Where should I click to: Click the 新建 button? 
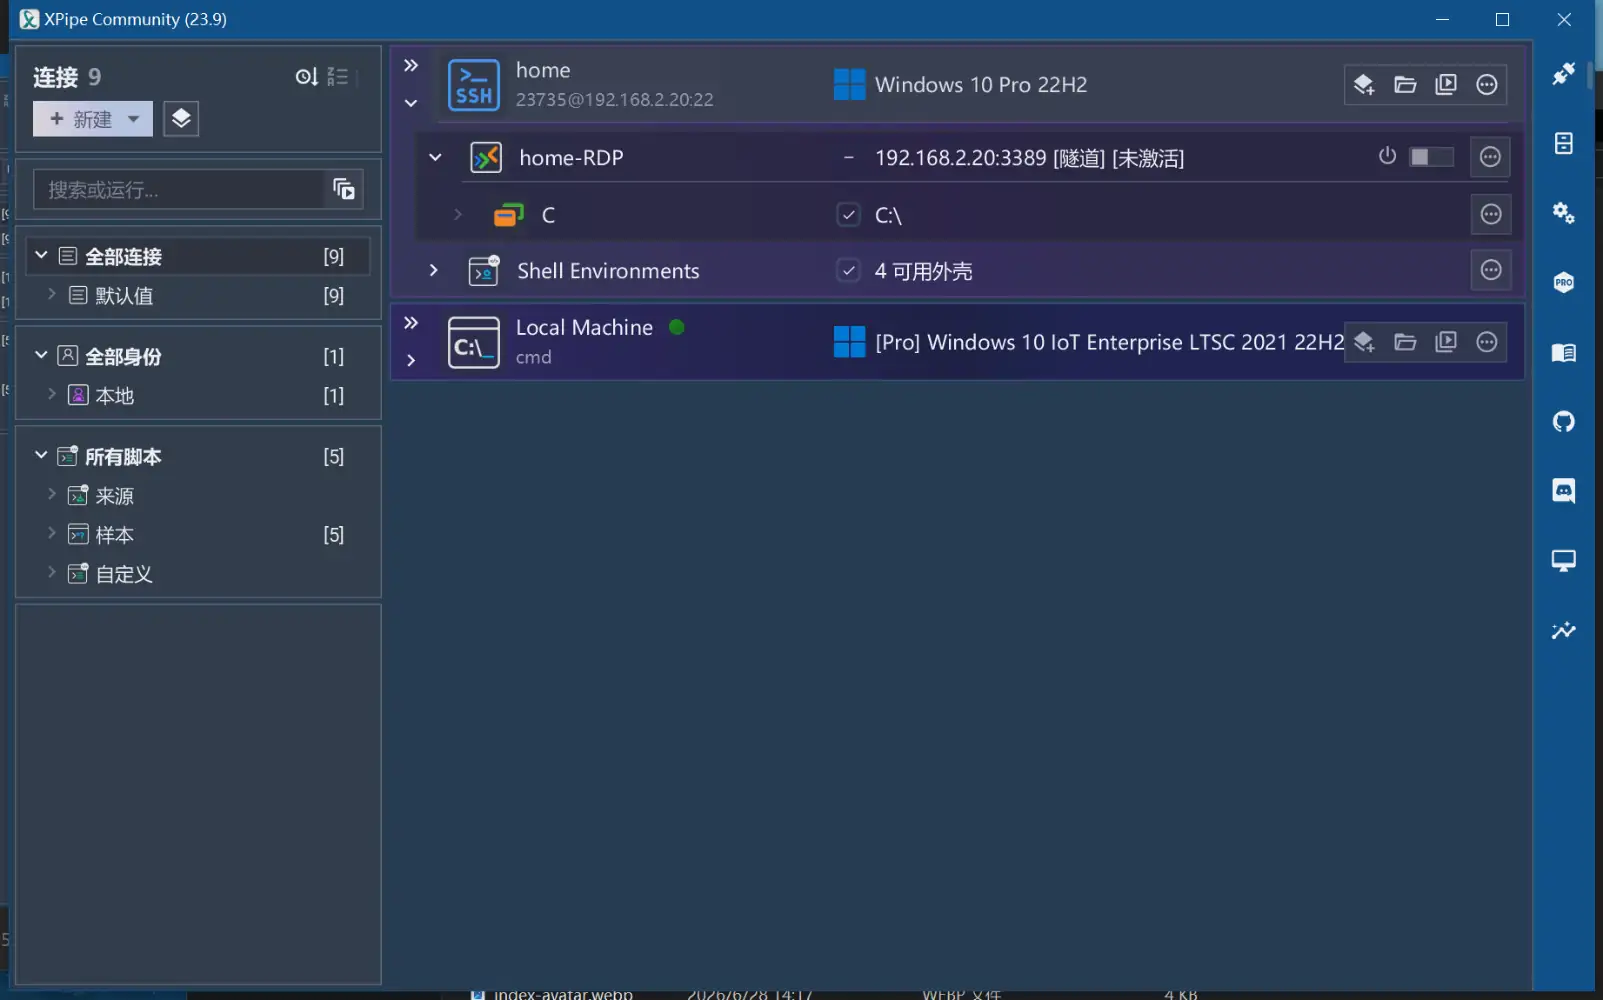pyautogui.click(x=93, y=119)
